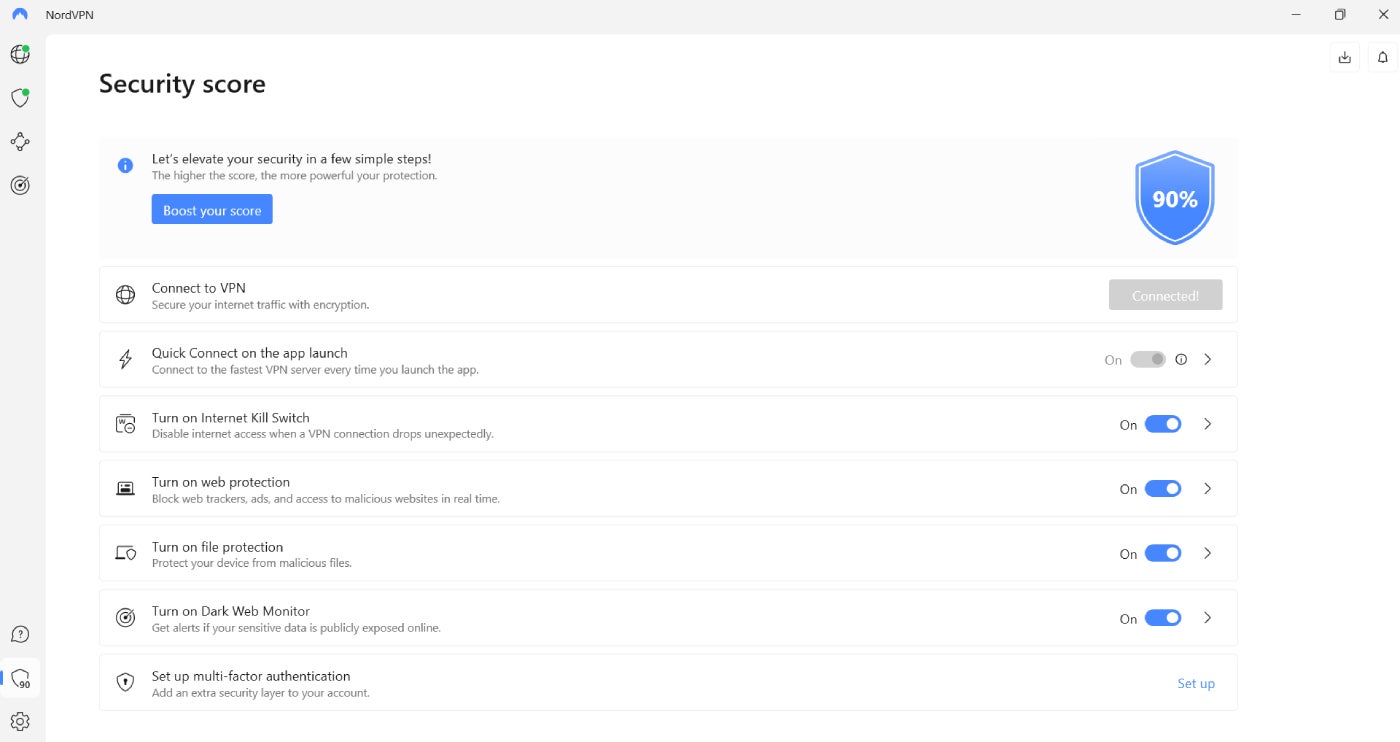Click Turn on file protection text

218,547
